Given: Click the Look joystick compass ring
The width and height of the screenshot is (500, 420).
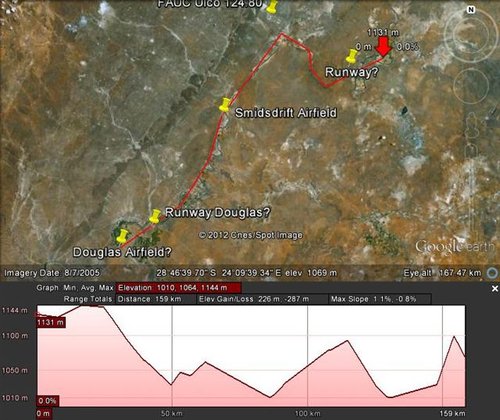Looking at the screenshot, I should pyautogui.click(x=470, y=35).
